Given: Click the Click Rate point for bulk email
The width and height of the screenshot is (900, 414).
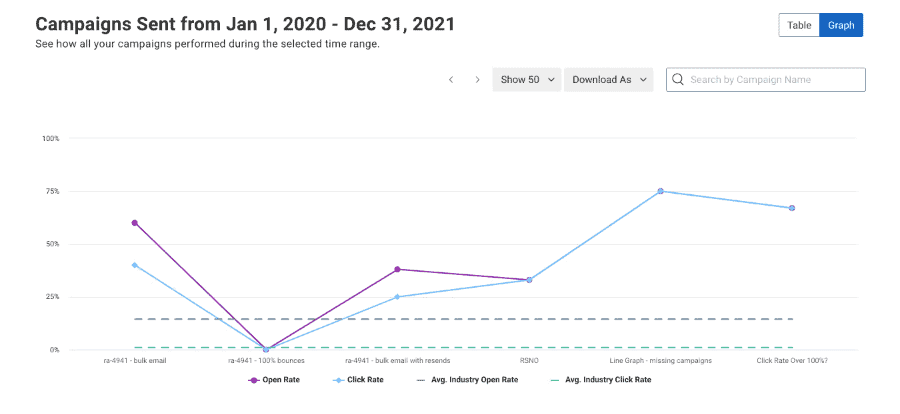Looking at the screenshot, I should point(134,265).
